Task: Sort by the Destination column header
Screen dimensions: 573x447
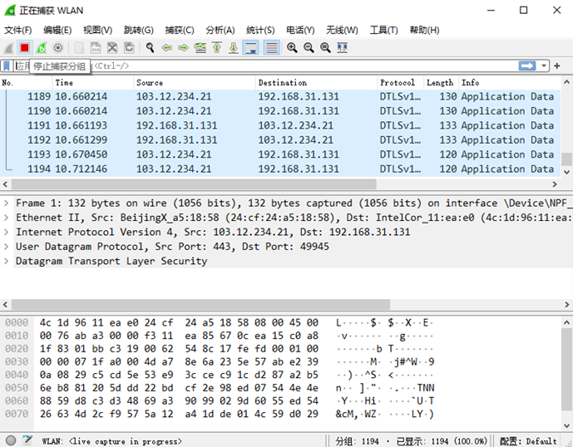Action: 316,83
